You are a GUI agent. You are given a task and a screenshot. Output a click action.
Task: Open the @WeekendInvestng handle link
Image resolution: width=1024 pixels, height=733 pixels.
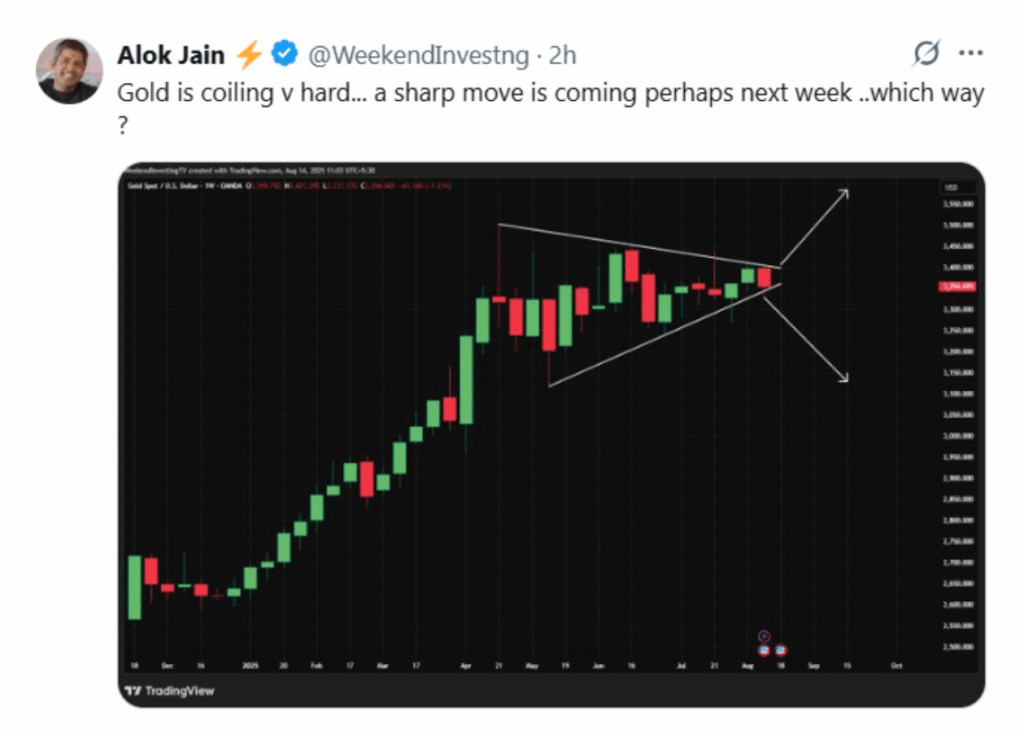[x=418, y=56]
